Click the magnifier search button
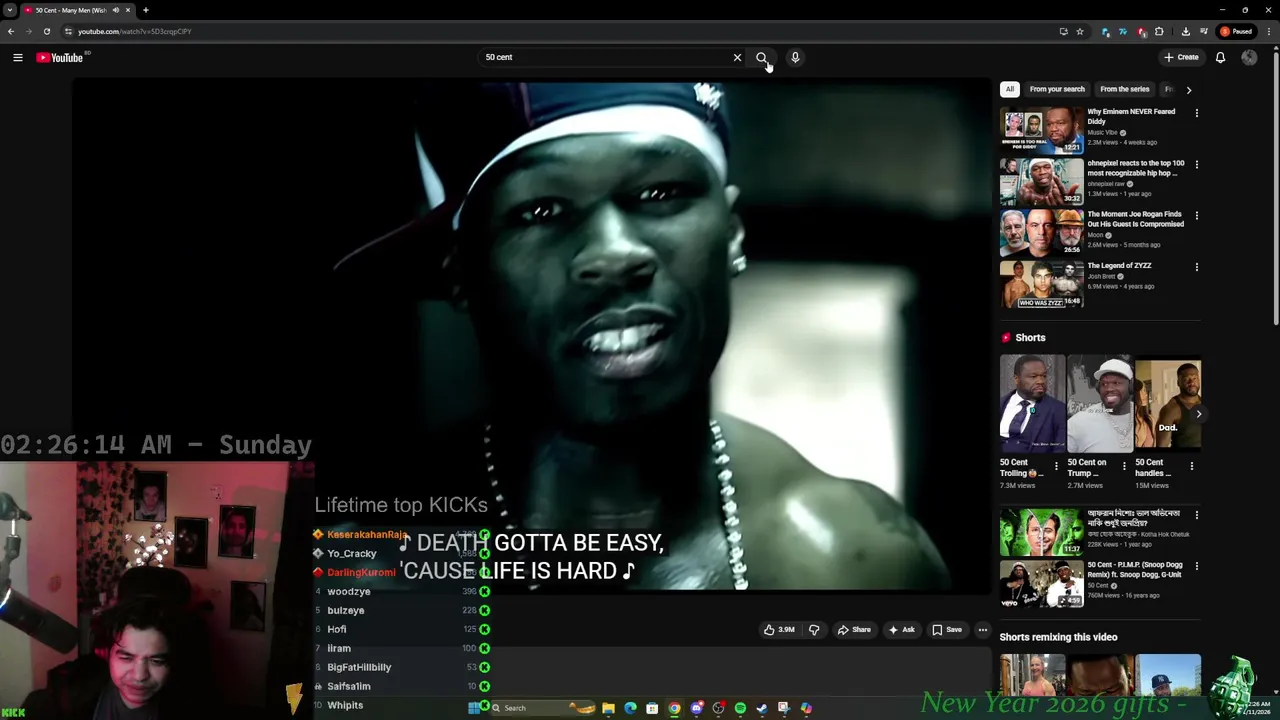The image size is (1280, 720). (762, 57)
